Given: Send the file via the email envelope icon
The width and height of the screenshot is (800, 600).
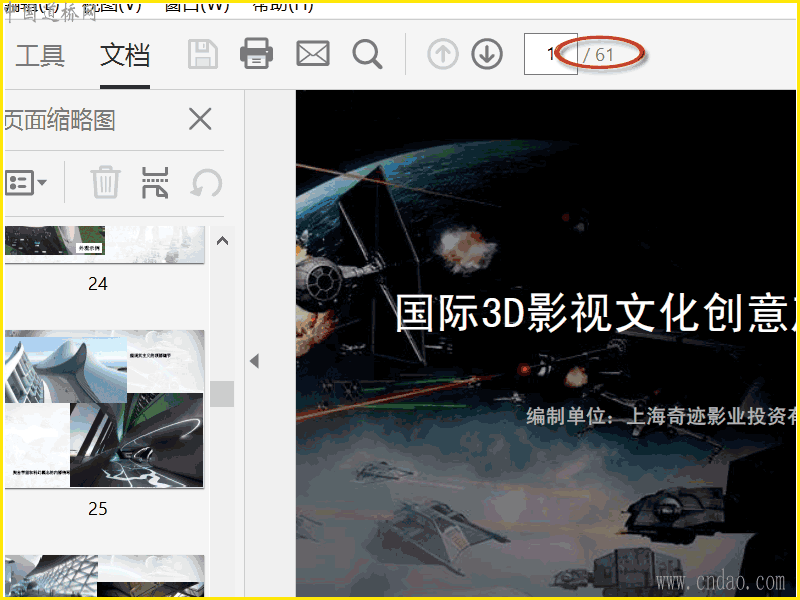Looking at the screenshot, I should [x=313, y=54].
